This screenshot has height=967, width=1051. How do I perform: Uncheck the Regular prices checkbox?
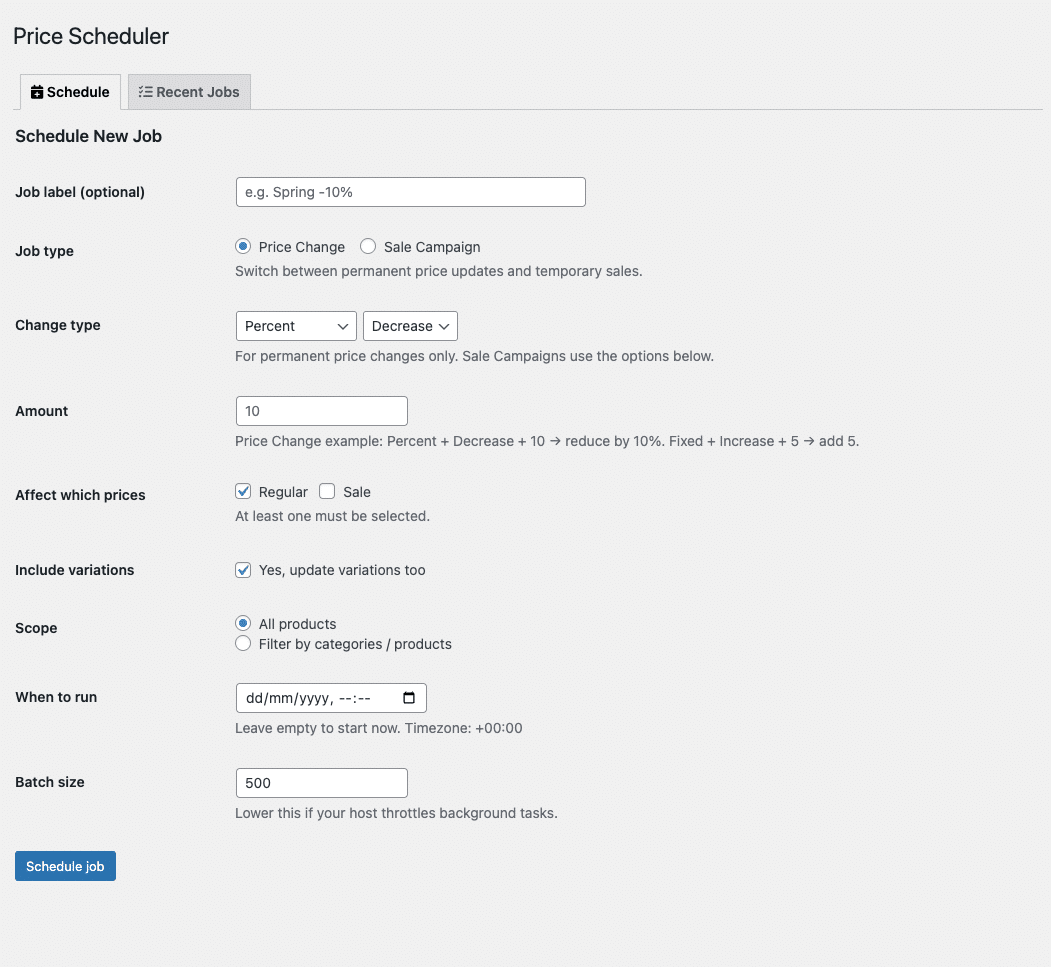243,492
